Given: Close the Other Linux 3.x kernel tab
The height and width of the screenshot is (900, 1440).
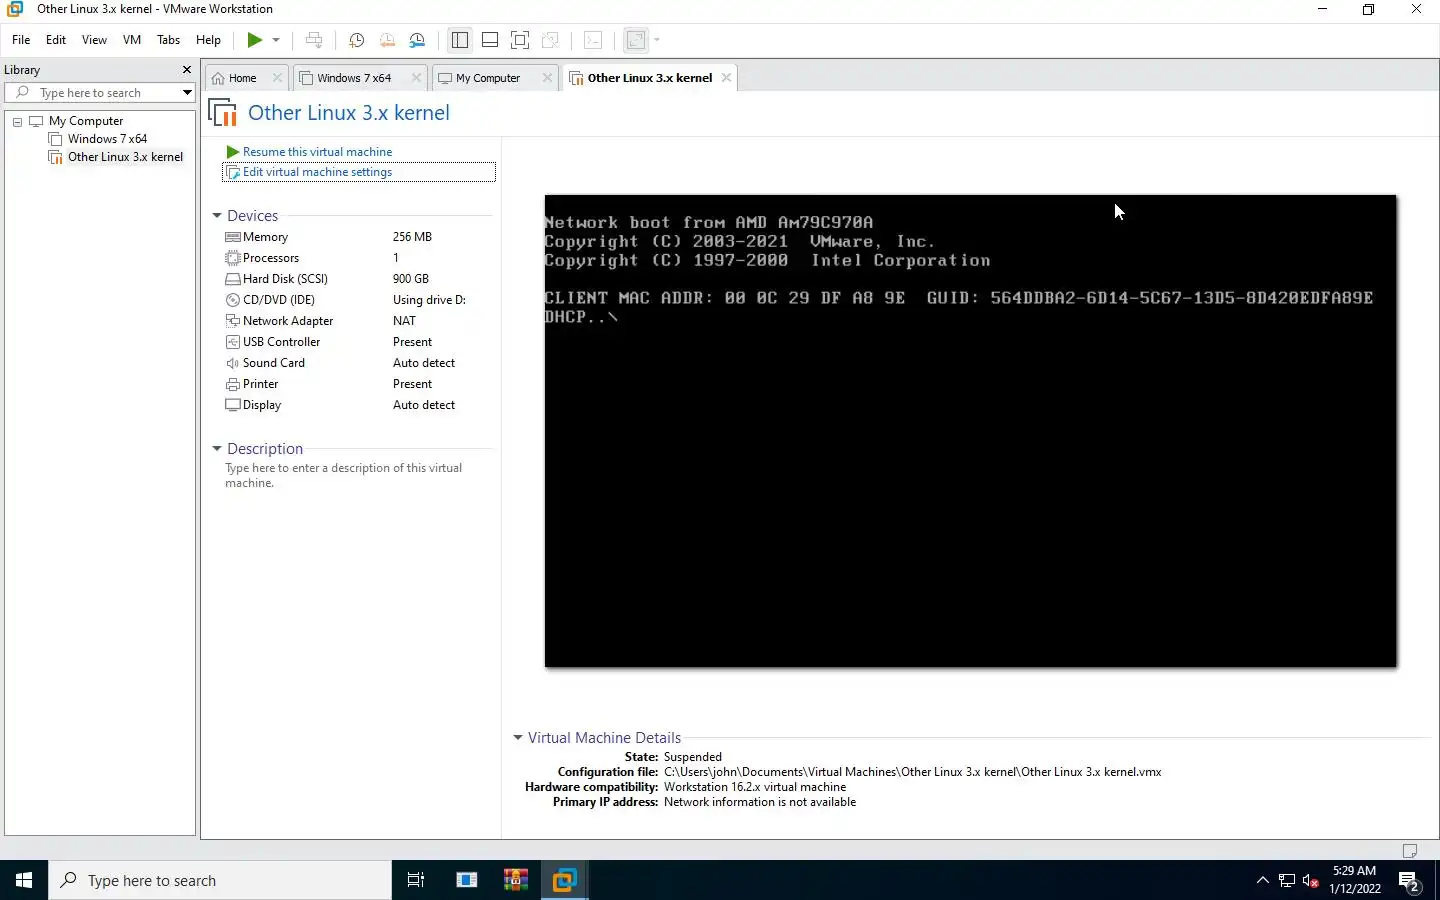Looking at the screenshot, I should [x=726, y=78].
